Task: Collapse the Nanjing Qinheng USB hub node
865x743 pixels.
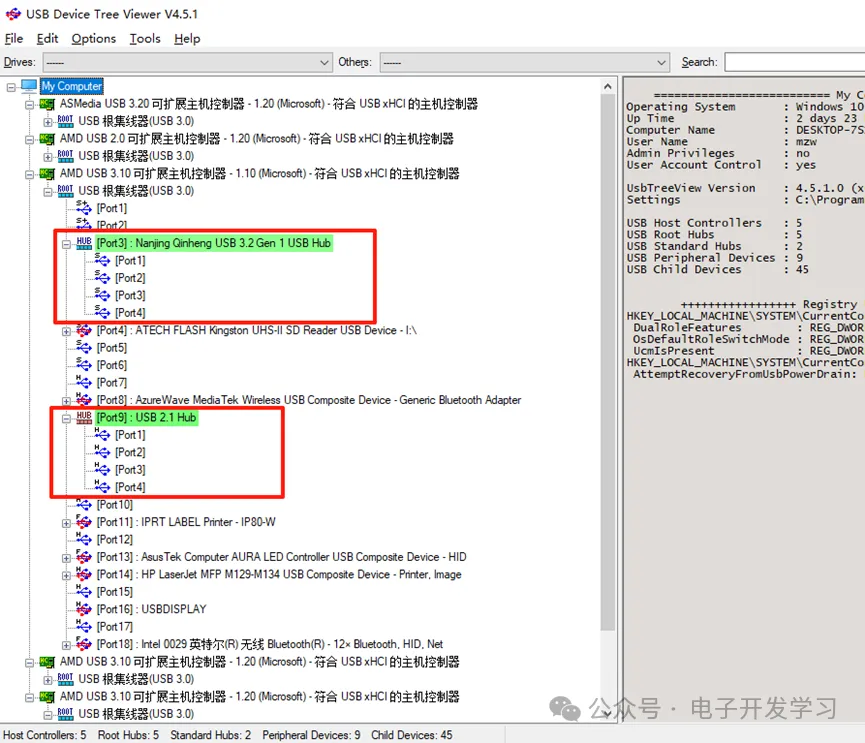Action: 67,243
